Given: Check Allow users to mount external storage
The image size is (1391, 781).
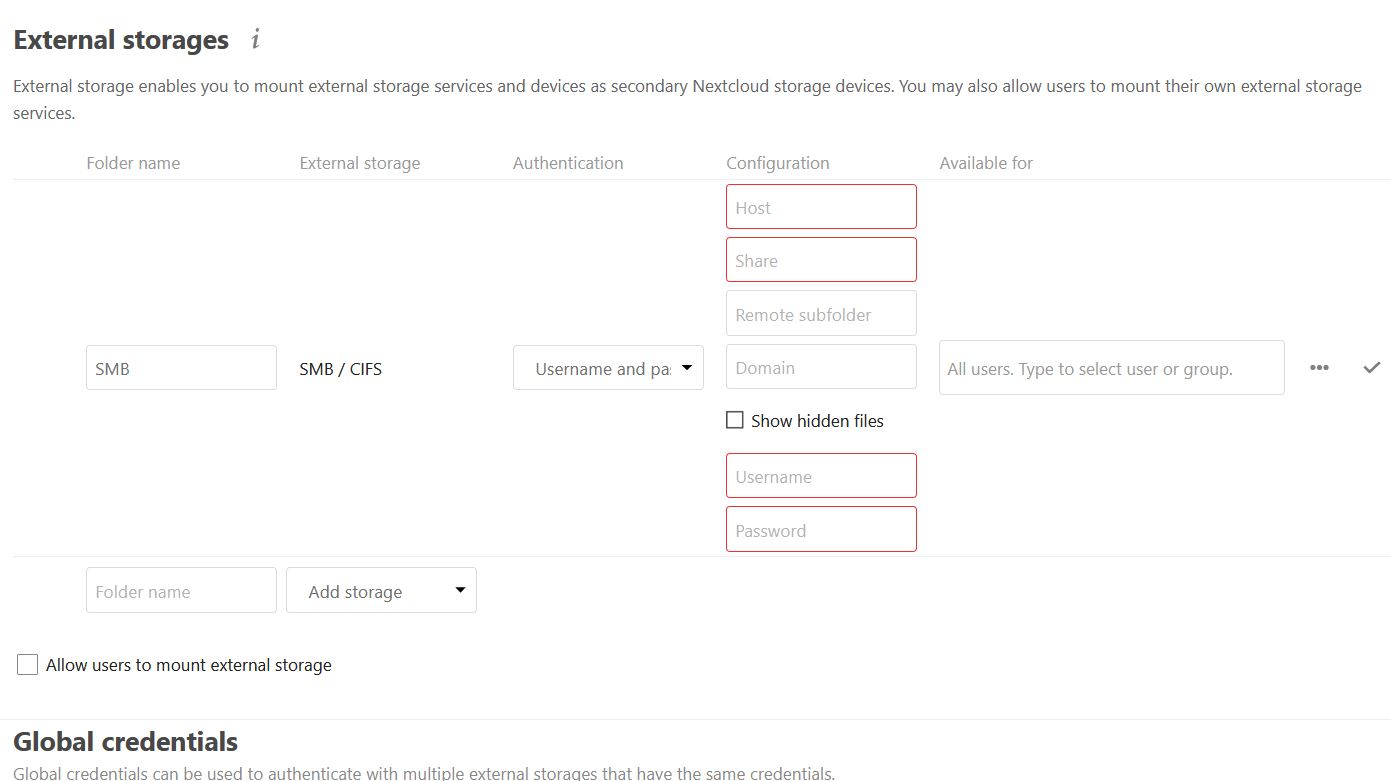Looking at the screenshot, I should point(28,665).
